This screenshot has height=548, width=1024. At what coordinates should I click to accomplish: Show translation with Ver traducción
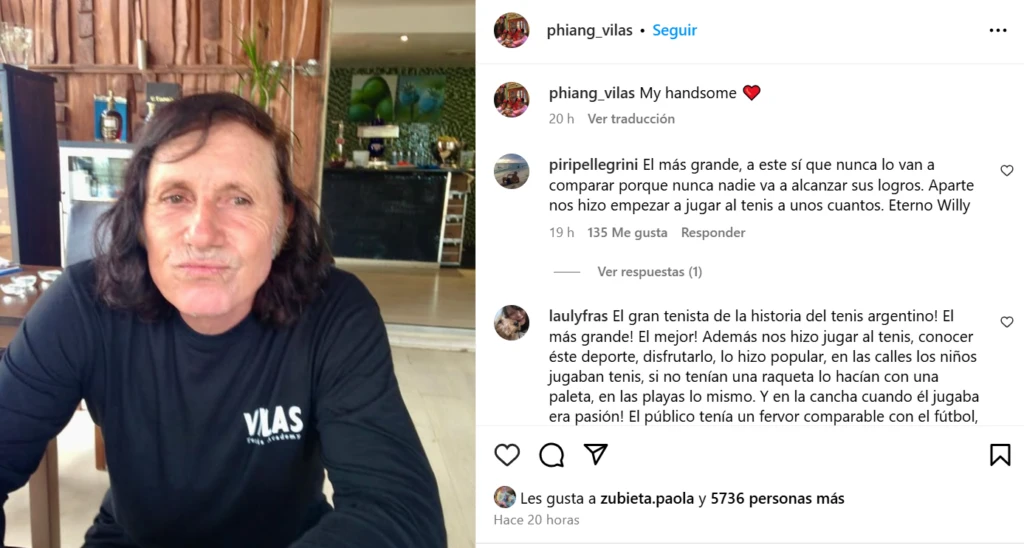[x=631, y=119]
